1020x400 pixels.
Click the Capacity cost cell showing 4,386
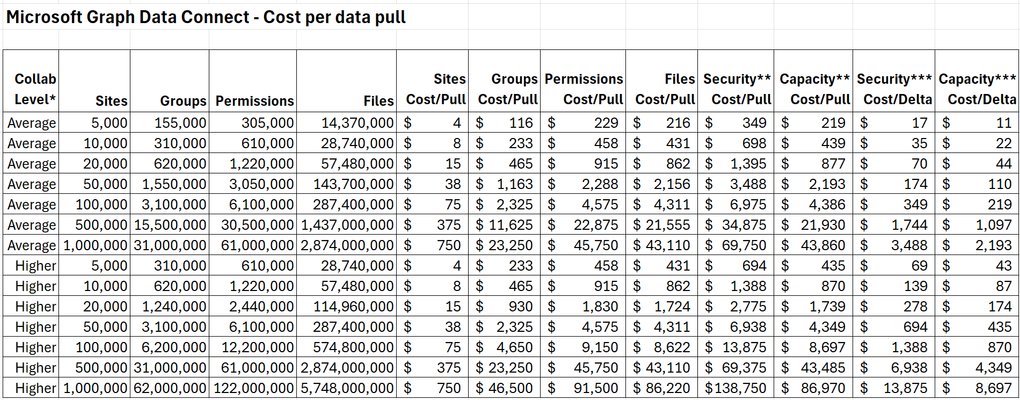pyautogui.click(x=814, y=204)
